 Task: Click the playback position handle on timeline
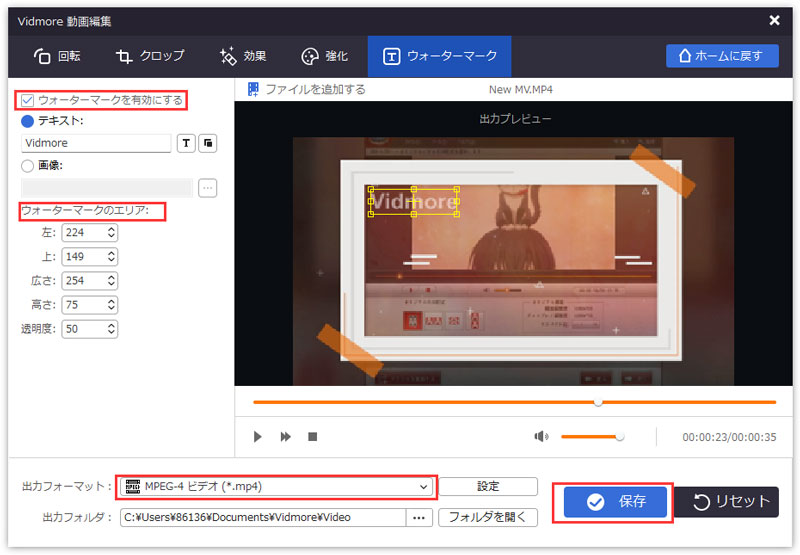(598, 402)
